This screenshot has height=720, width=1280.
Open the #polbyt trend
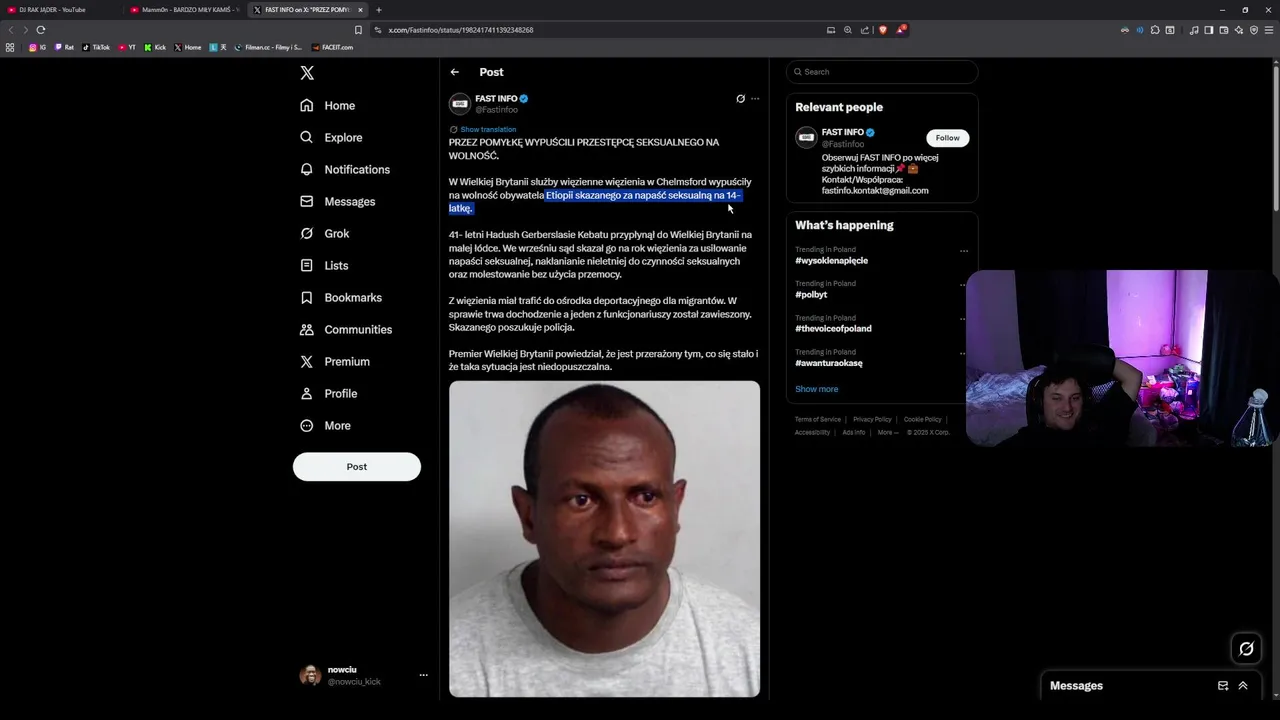point(811,295)
